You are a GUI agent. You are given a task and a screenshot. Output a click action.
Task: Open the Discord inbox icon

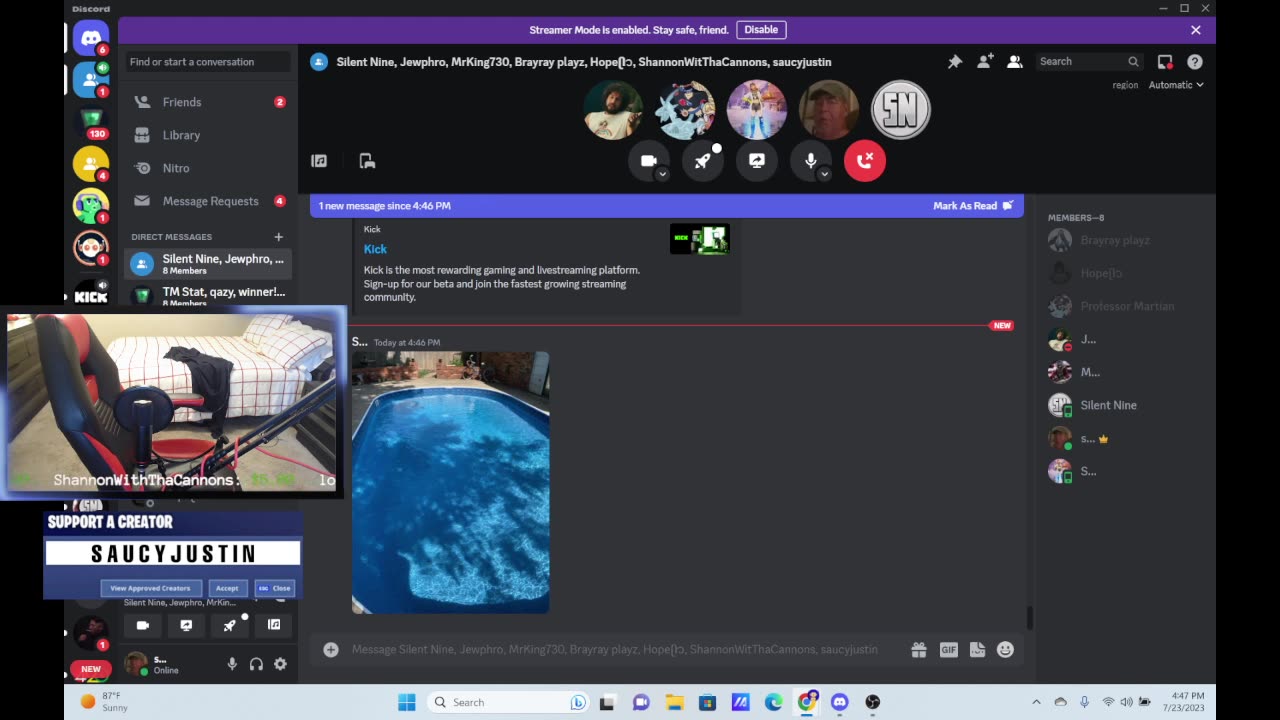1165,62
